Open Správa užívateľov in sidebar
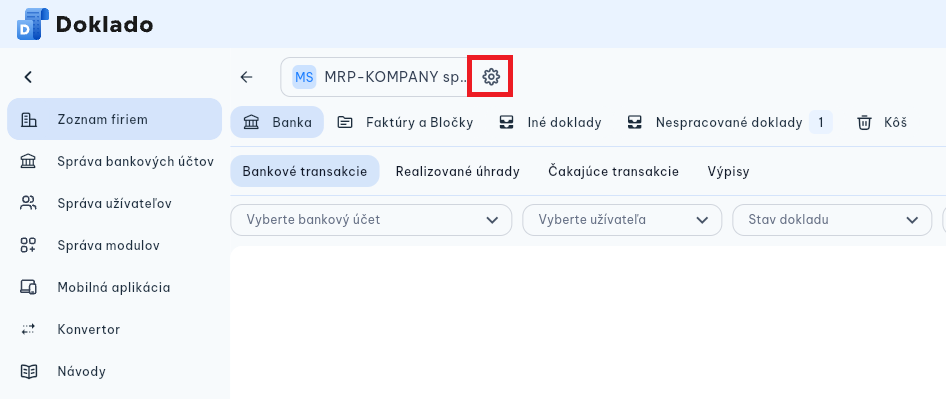946x399 pixels. tap(115, 203)
